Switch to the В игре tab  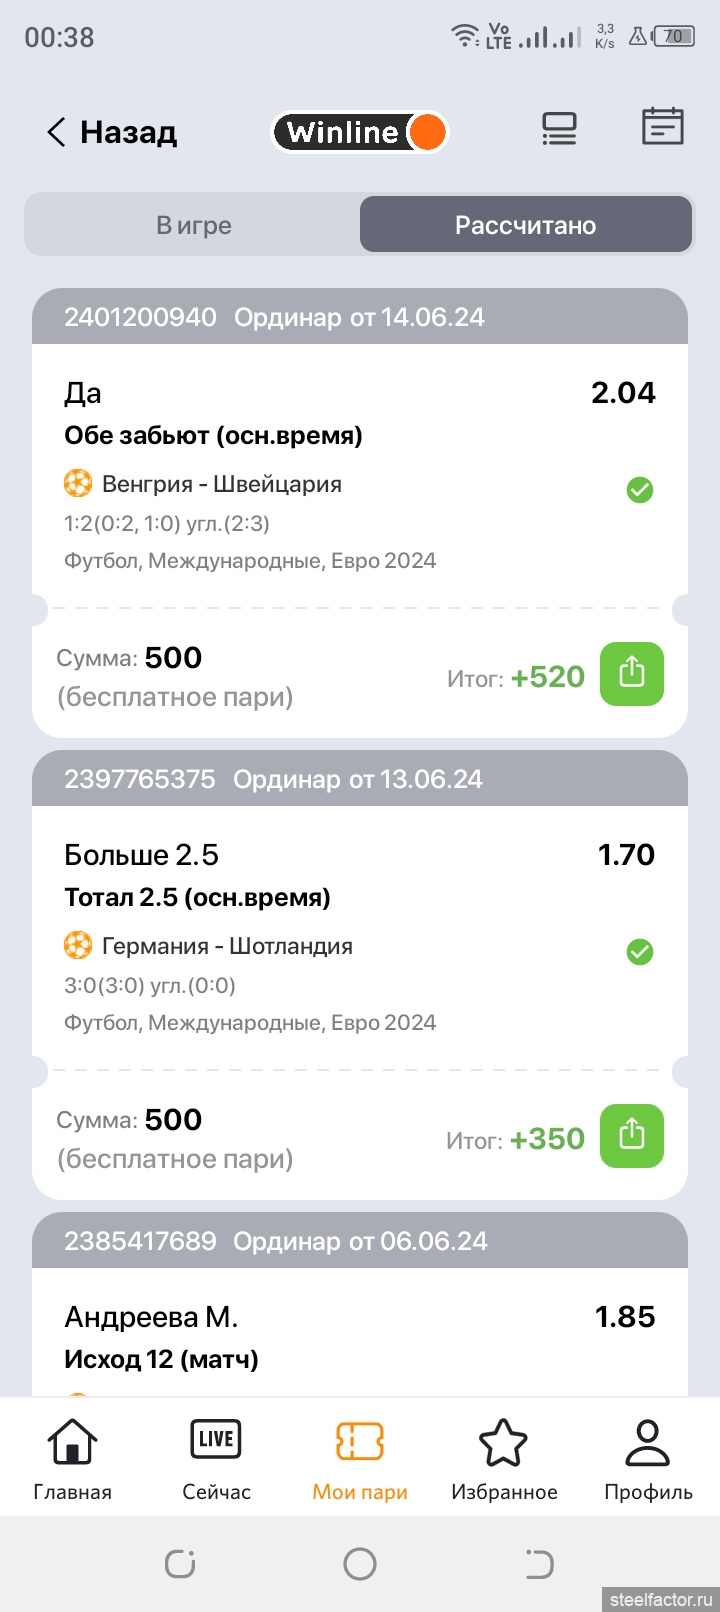click(194, 225)
